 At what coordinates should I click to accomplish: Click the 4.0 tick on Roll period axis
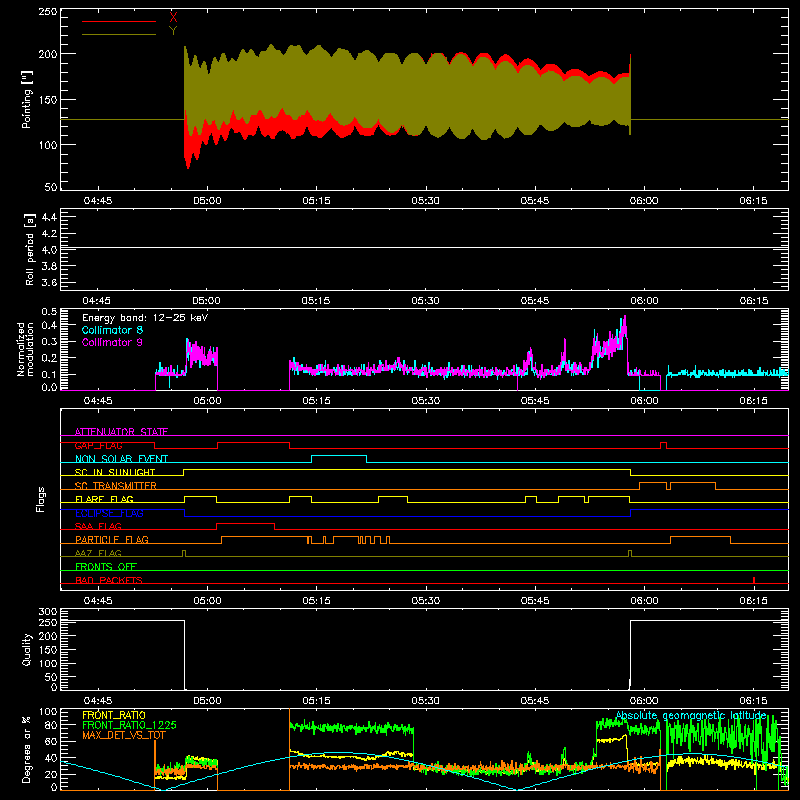click(49, 250)
